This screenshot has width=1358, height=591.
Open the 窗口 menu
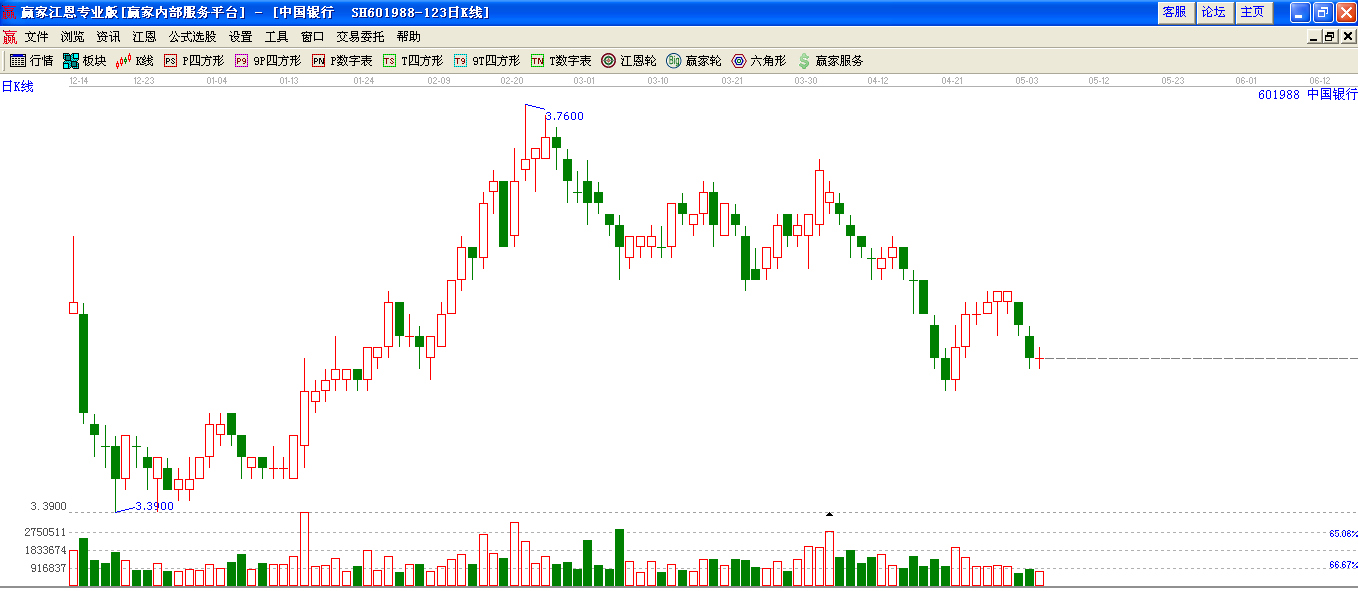click(x=312, y=37)
